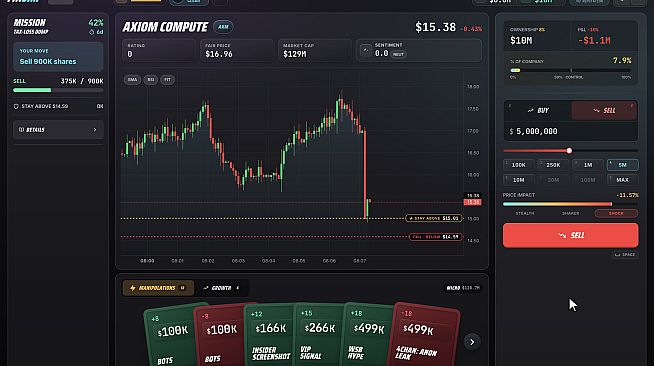Select the SHAKER price impact mode
This screenshot has height=366, width=654.
click(570, 213)
